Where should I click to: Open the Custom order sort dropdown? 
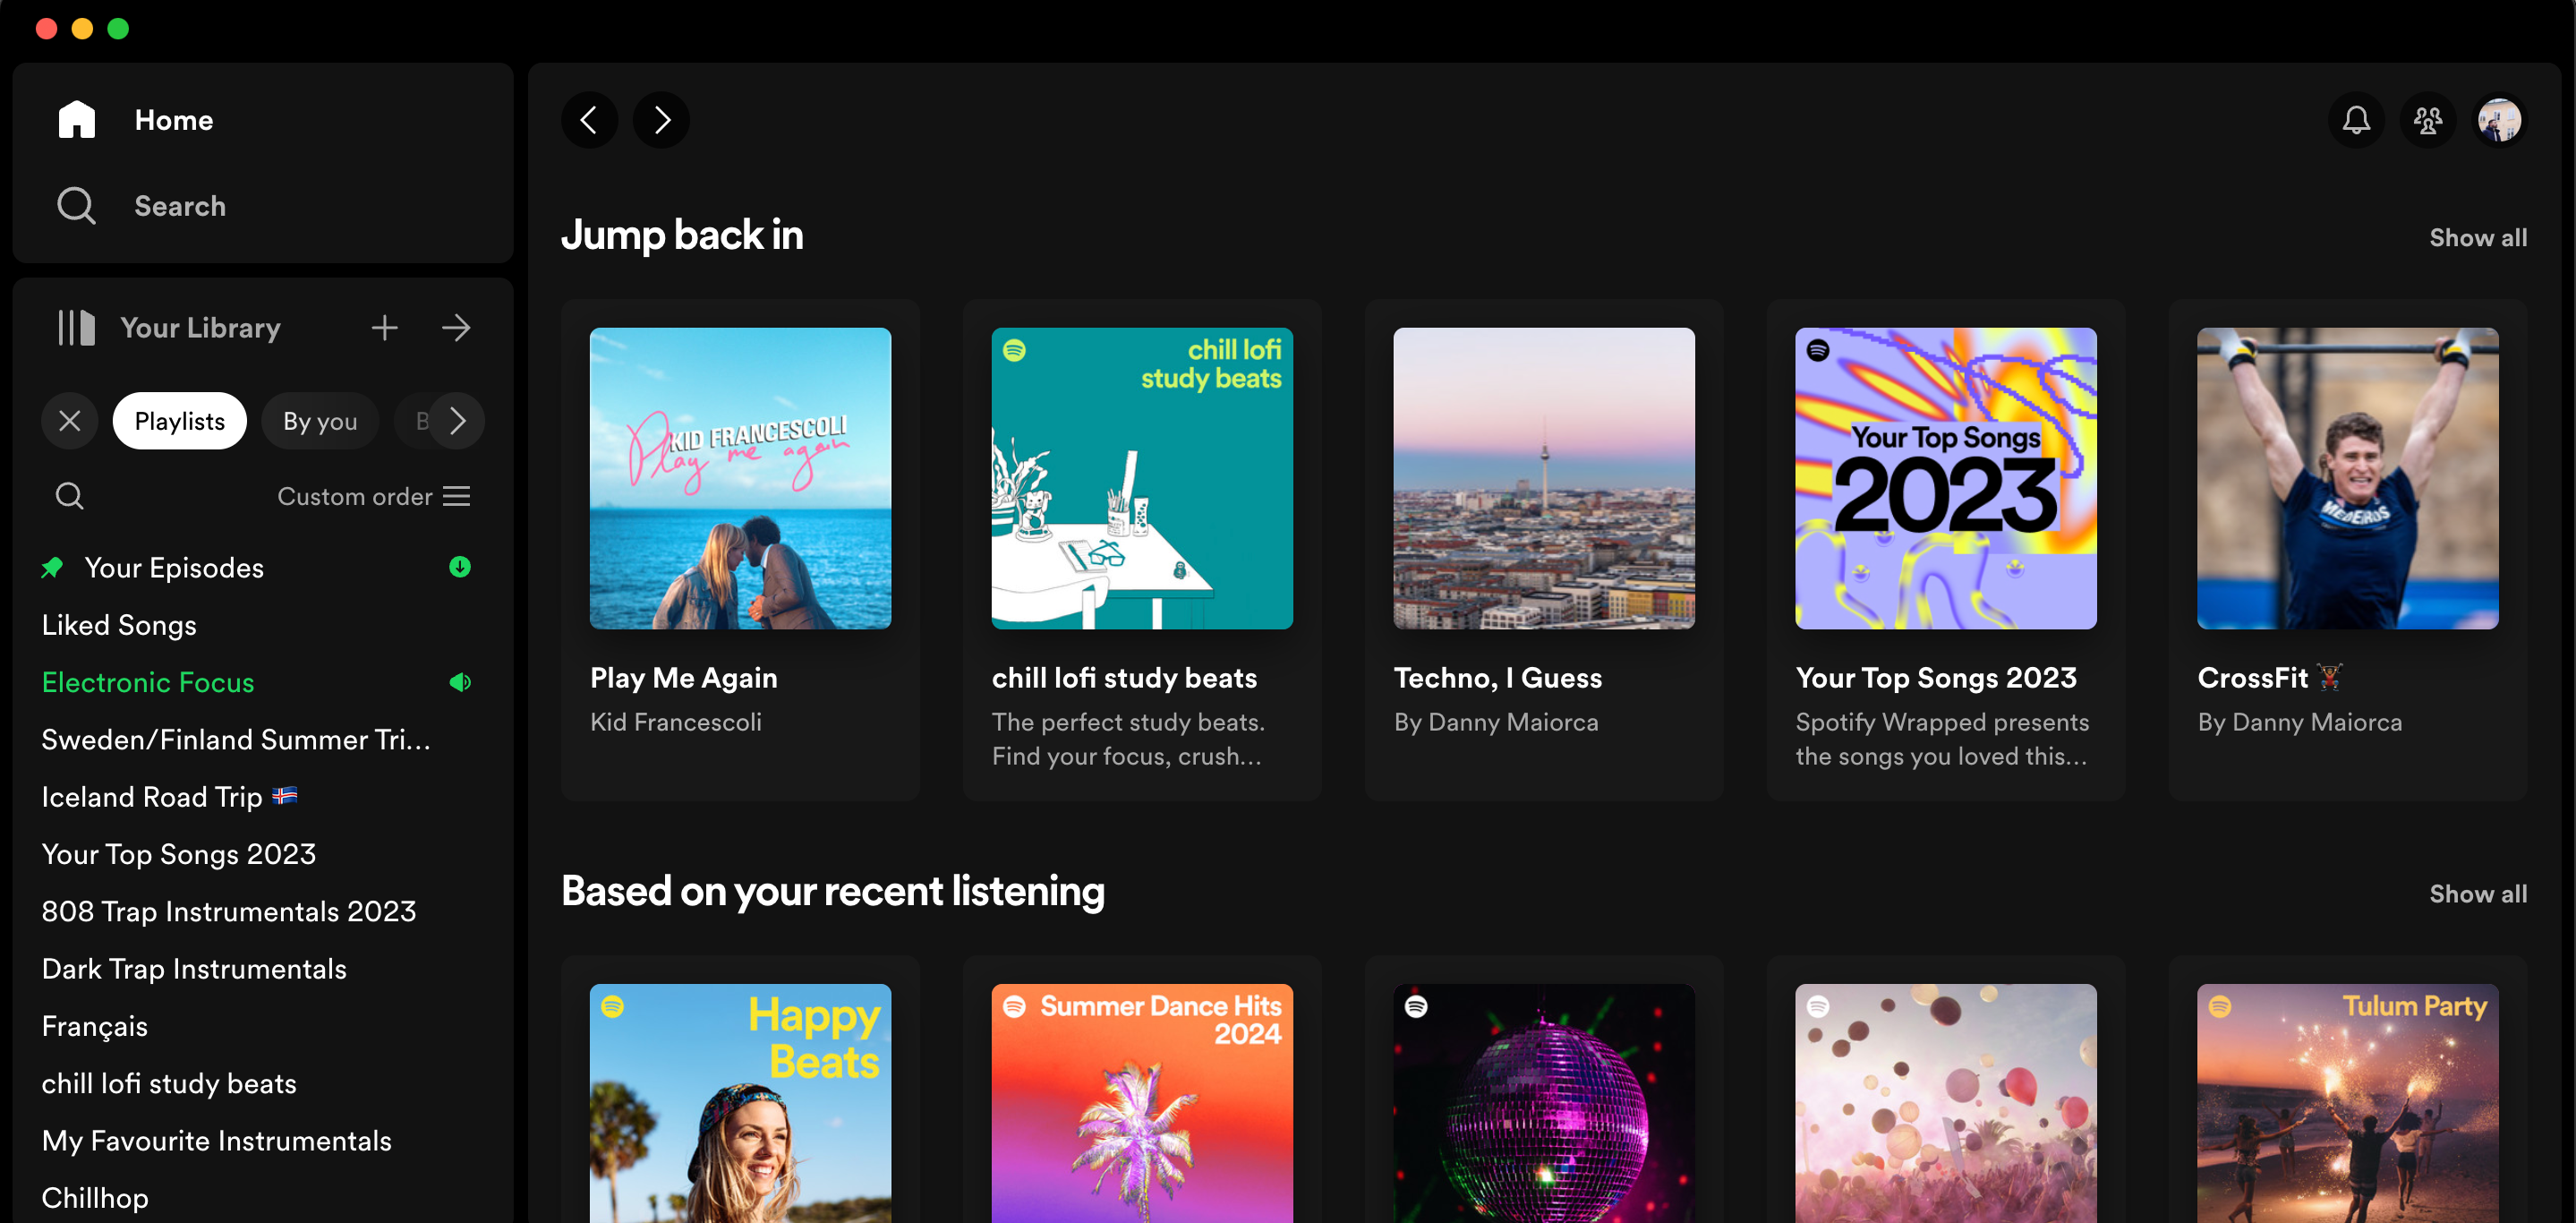point(373,496)
